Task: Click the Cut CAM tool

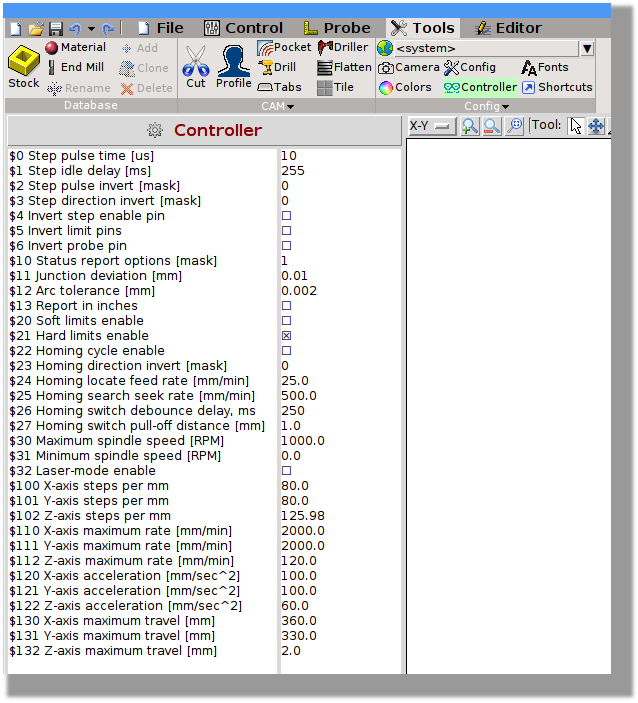Action: 196,67
